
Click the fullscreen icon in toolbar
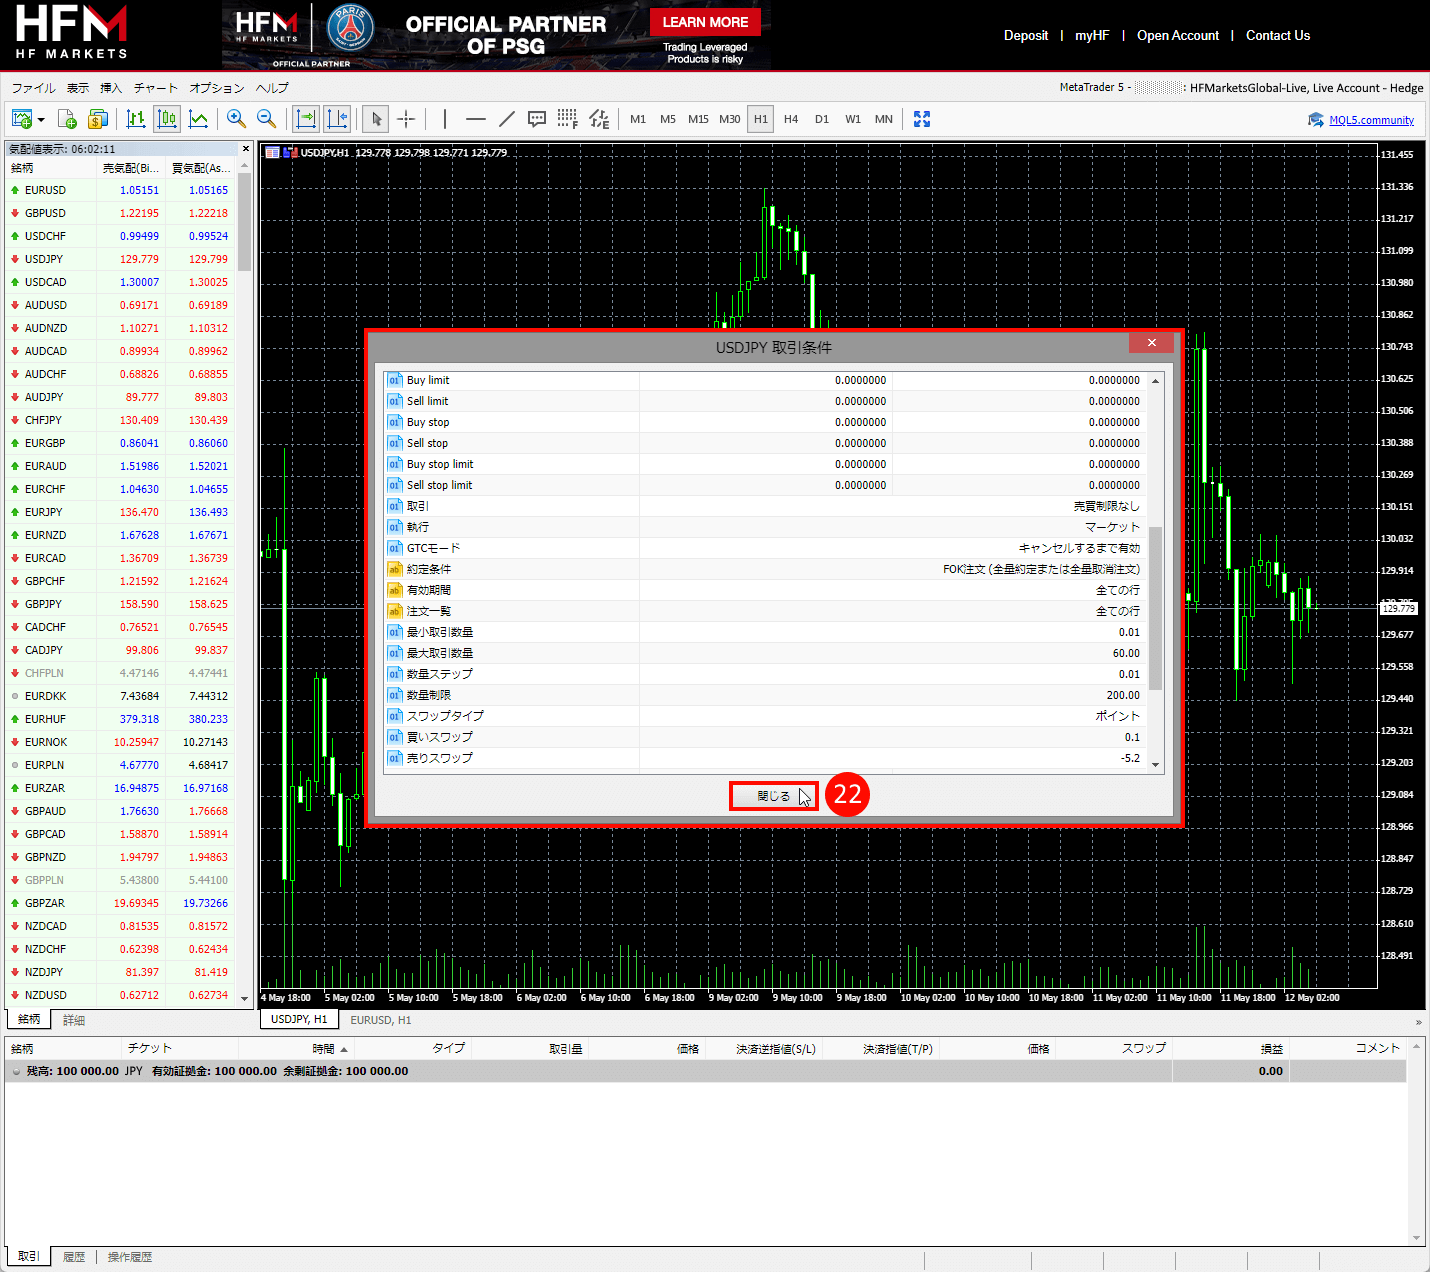pos(922,119)
